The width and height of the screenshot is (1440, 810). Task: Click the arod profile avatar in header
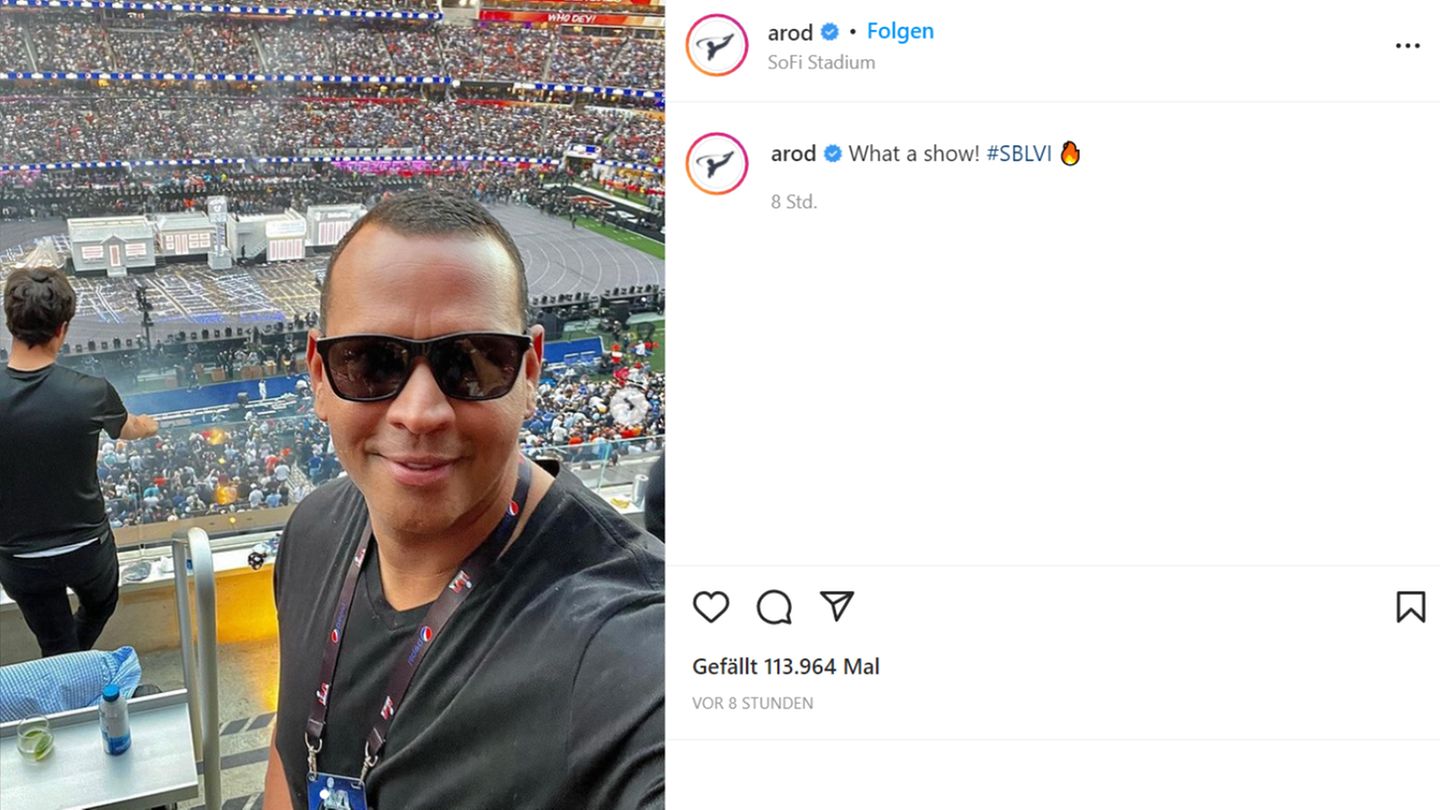(x=717, y=45)
